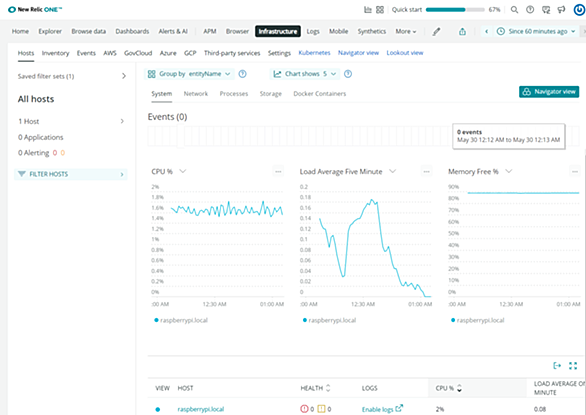Open Alerts & AI in top navigation
Image resolution: width=586 pixels, height=415 pixels.
pyautogui.click(x=173, y=31)
